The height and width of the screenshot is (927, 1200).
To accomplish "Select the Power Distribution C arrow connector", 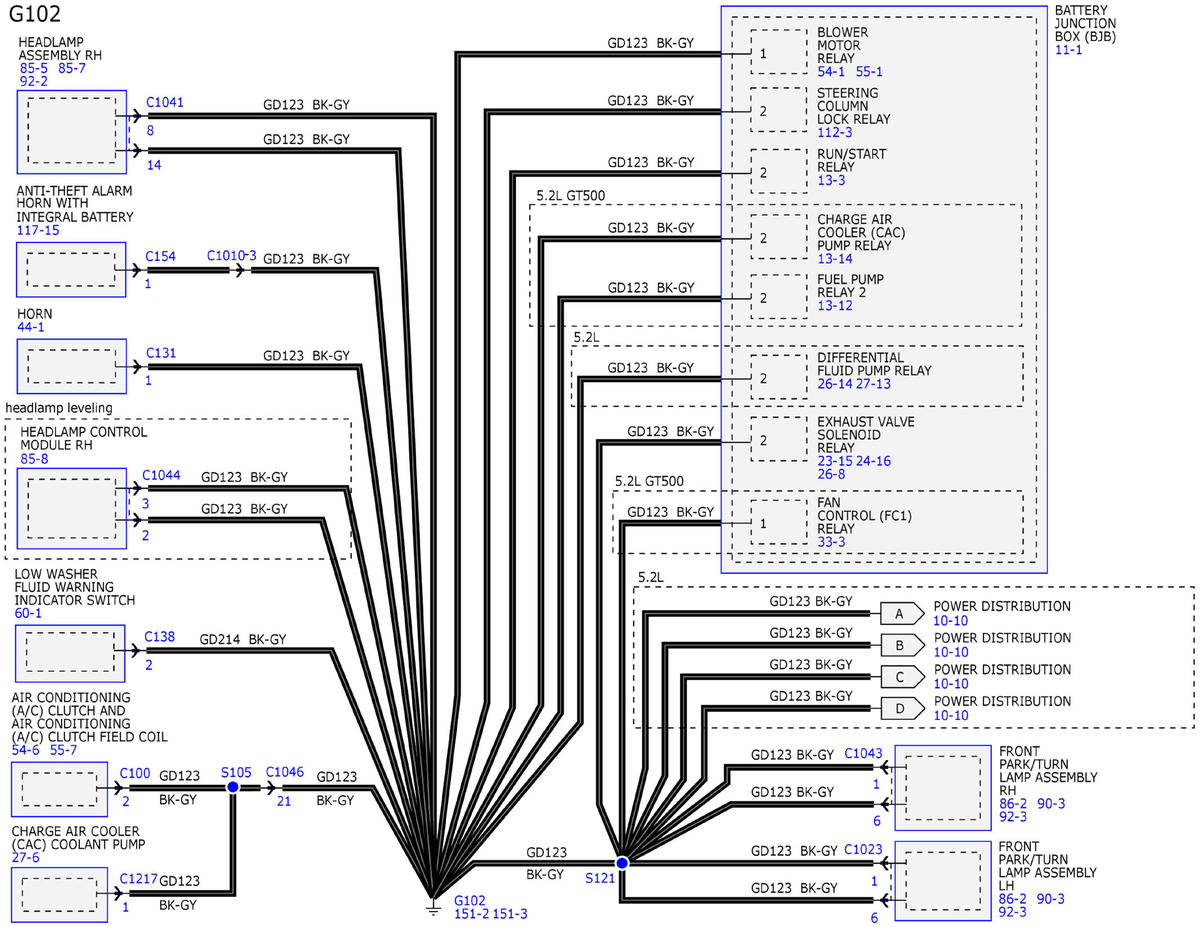I will (x=900, y=677).
